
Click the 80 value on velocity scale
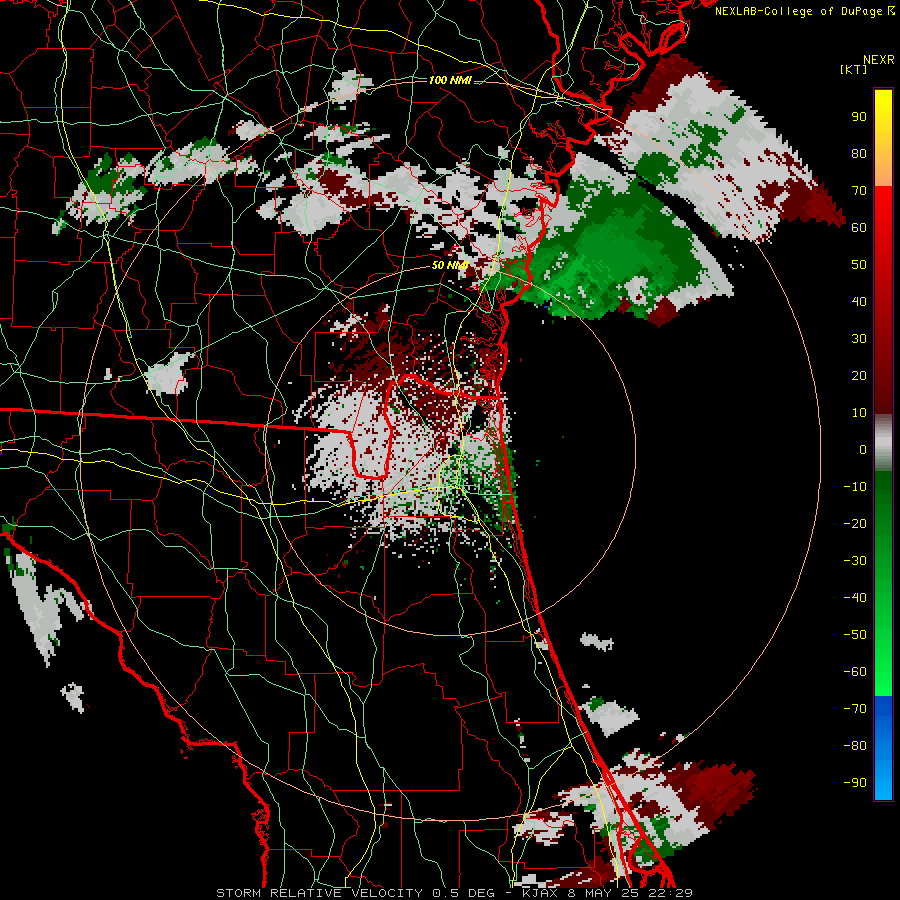[859, 154]
